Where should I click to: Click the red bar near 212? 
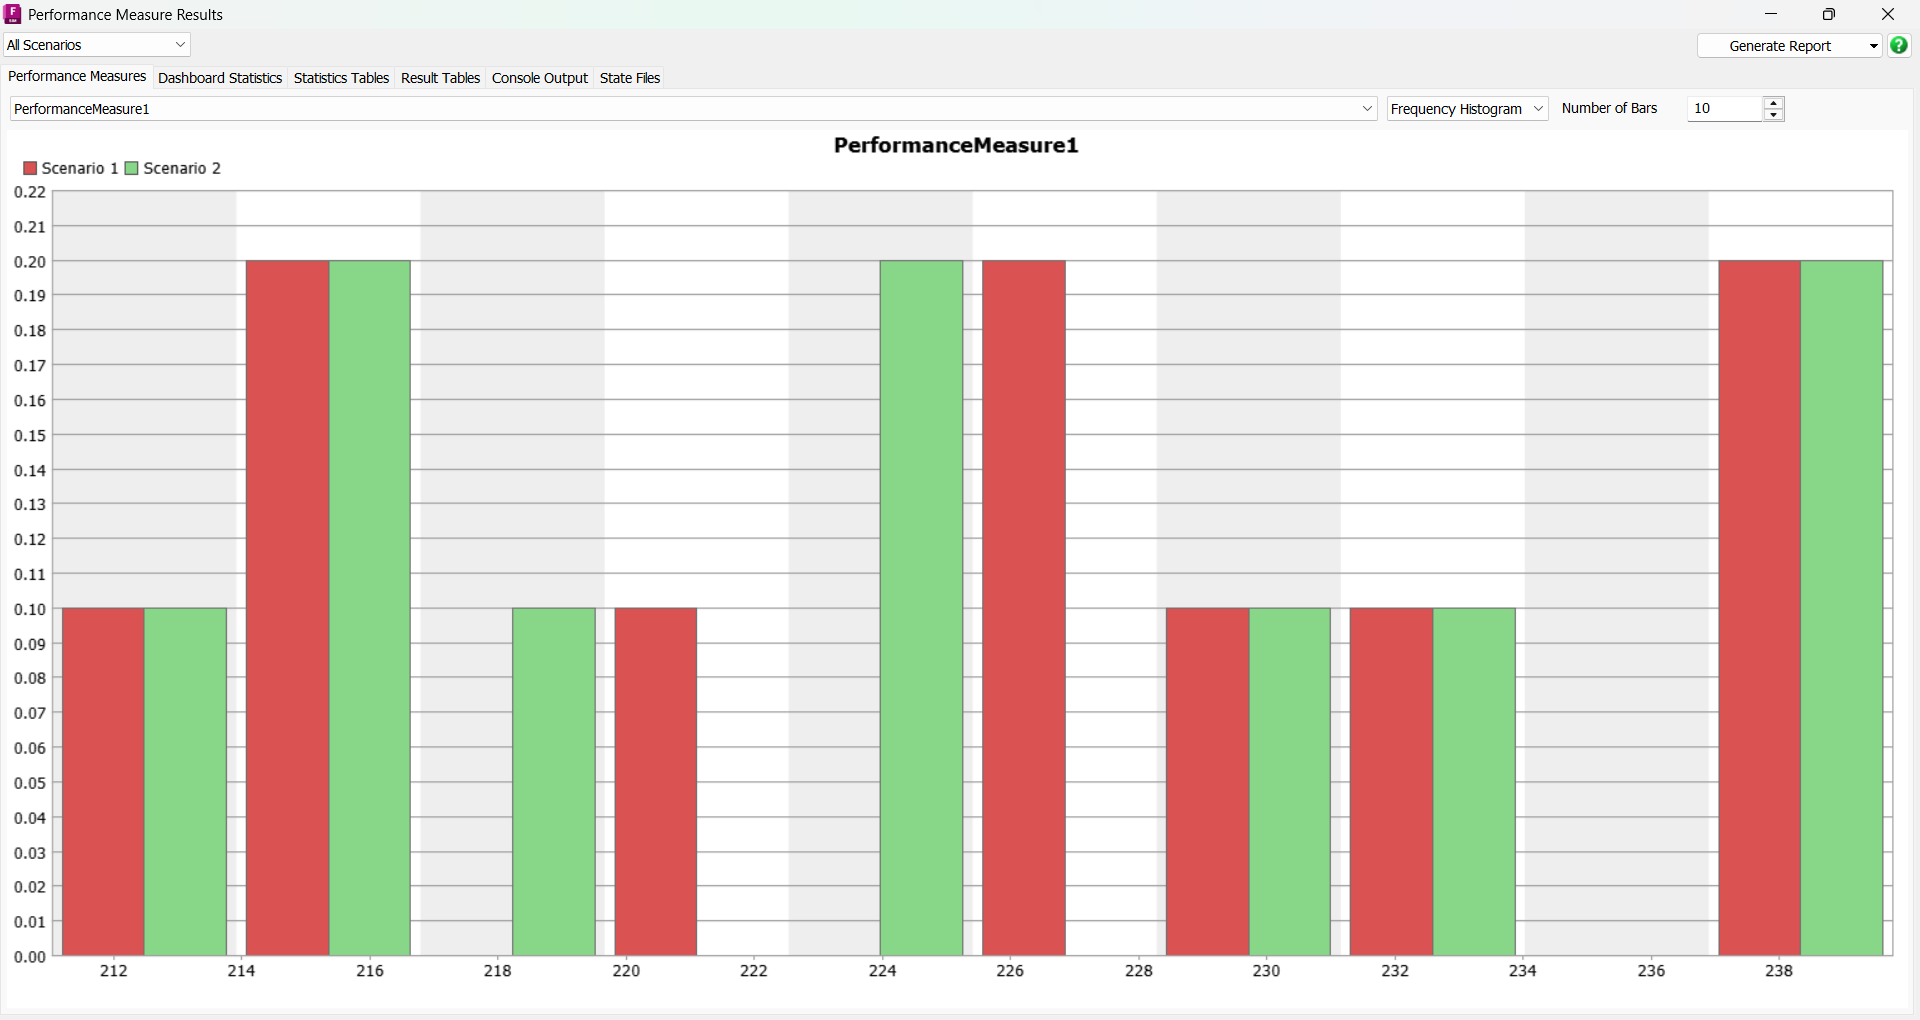pos(104,782)
